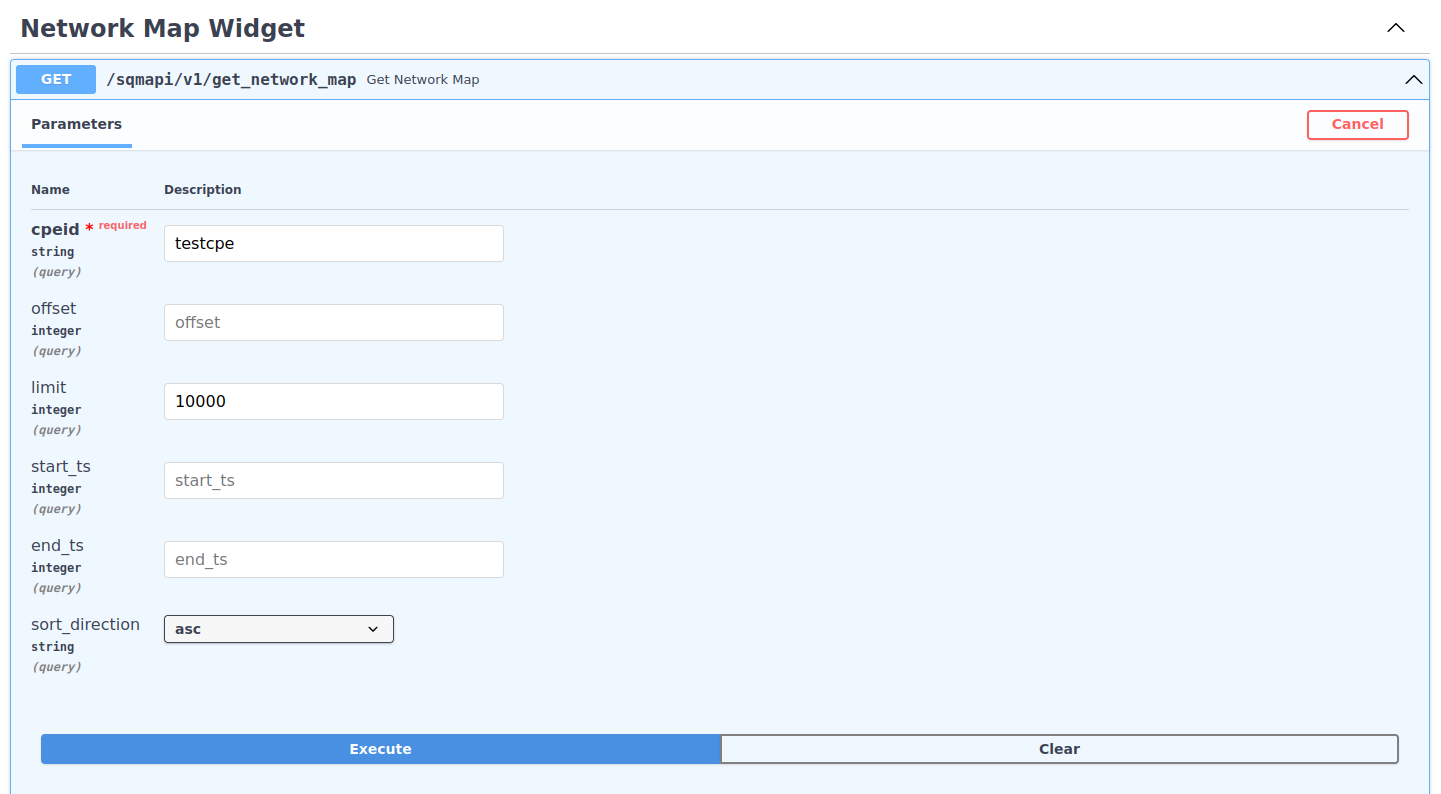Cancel the try-it-out mode

click(1357, 125)
